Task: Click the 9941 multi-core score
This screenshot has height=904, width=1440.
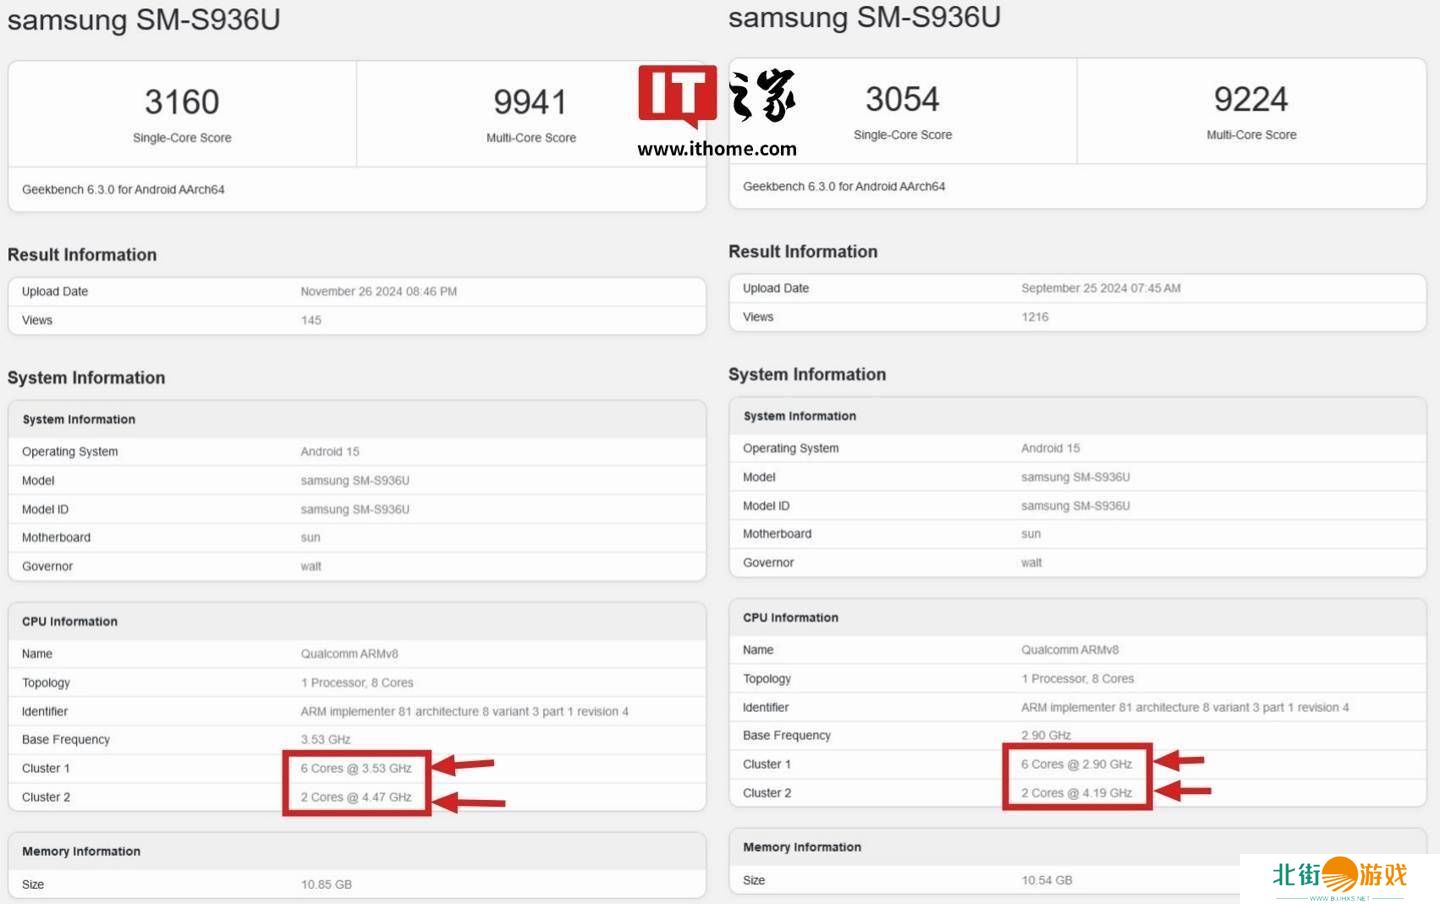Action: (530, 102)
